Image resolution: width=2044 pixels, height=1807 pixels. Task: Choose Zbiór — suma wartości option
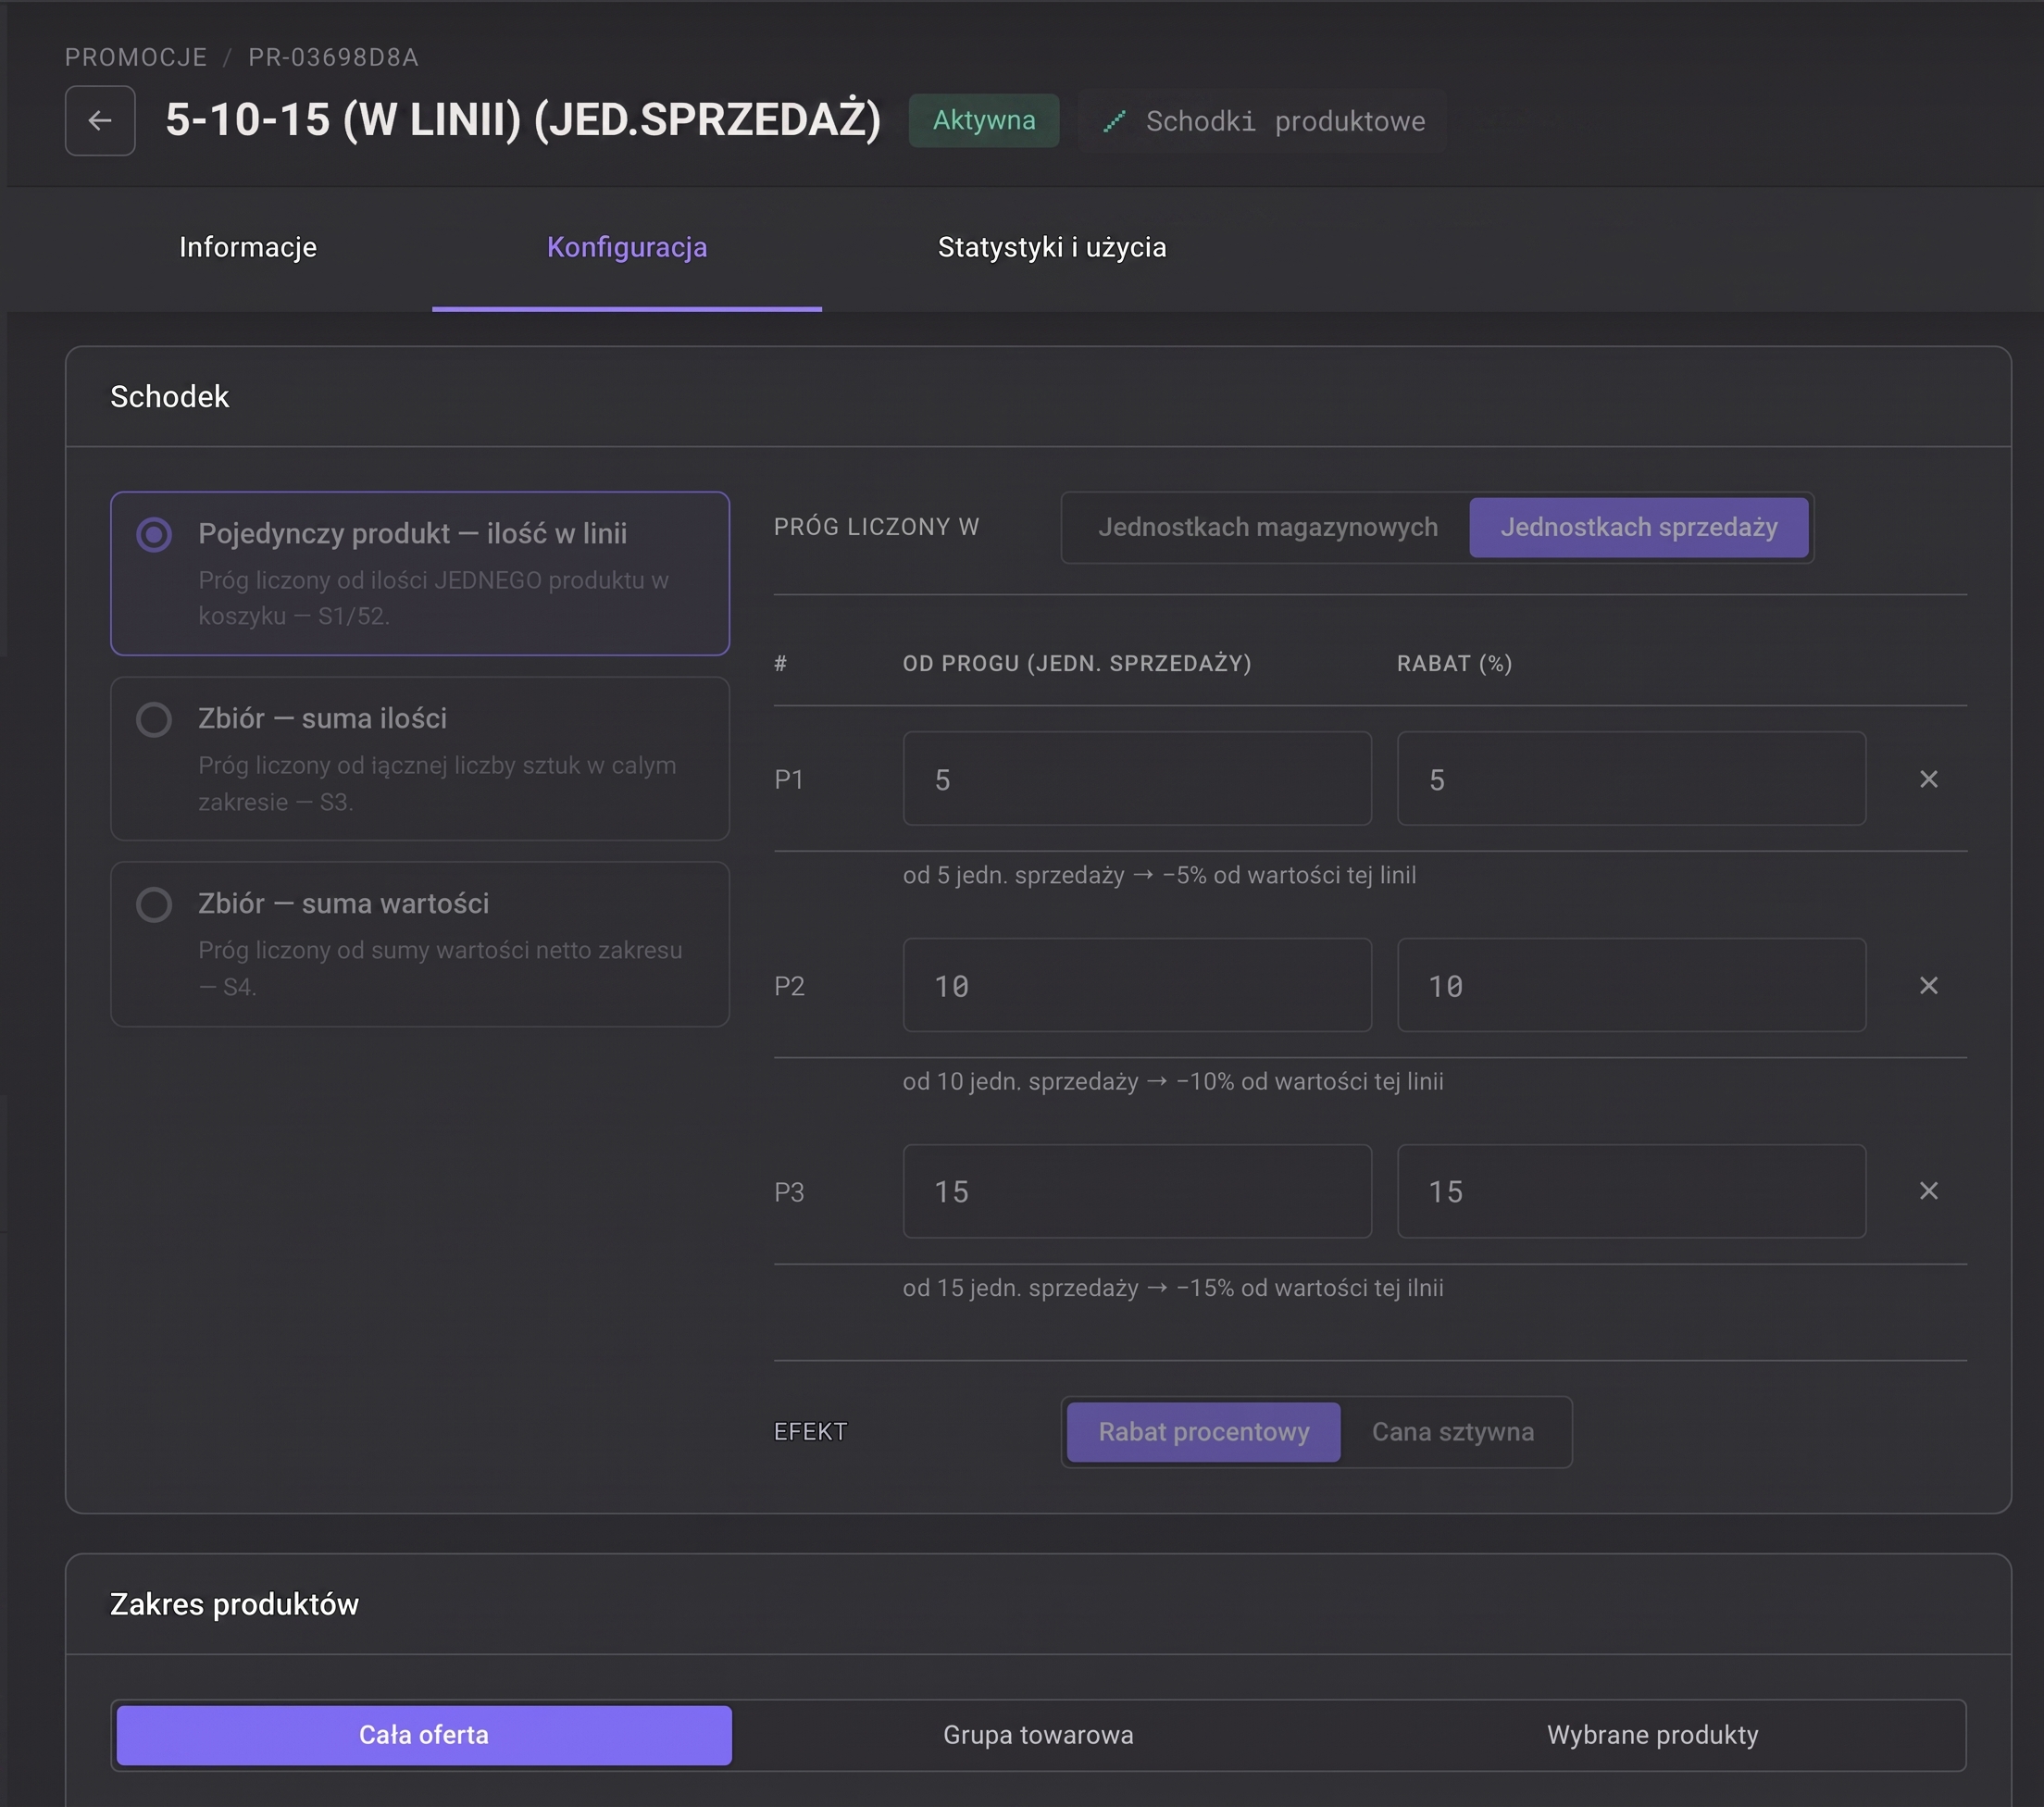tap(420, 944)
